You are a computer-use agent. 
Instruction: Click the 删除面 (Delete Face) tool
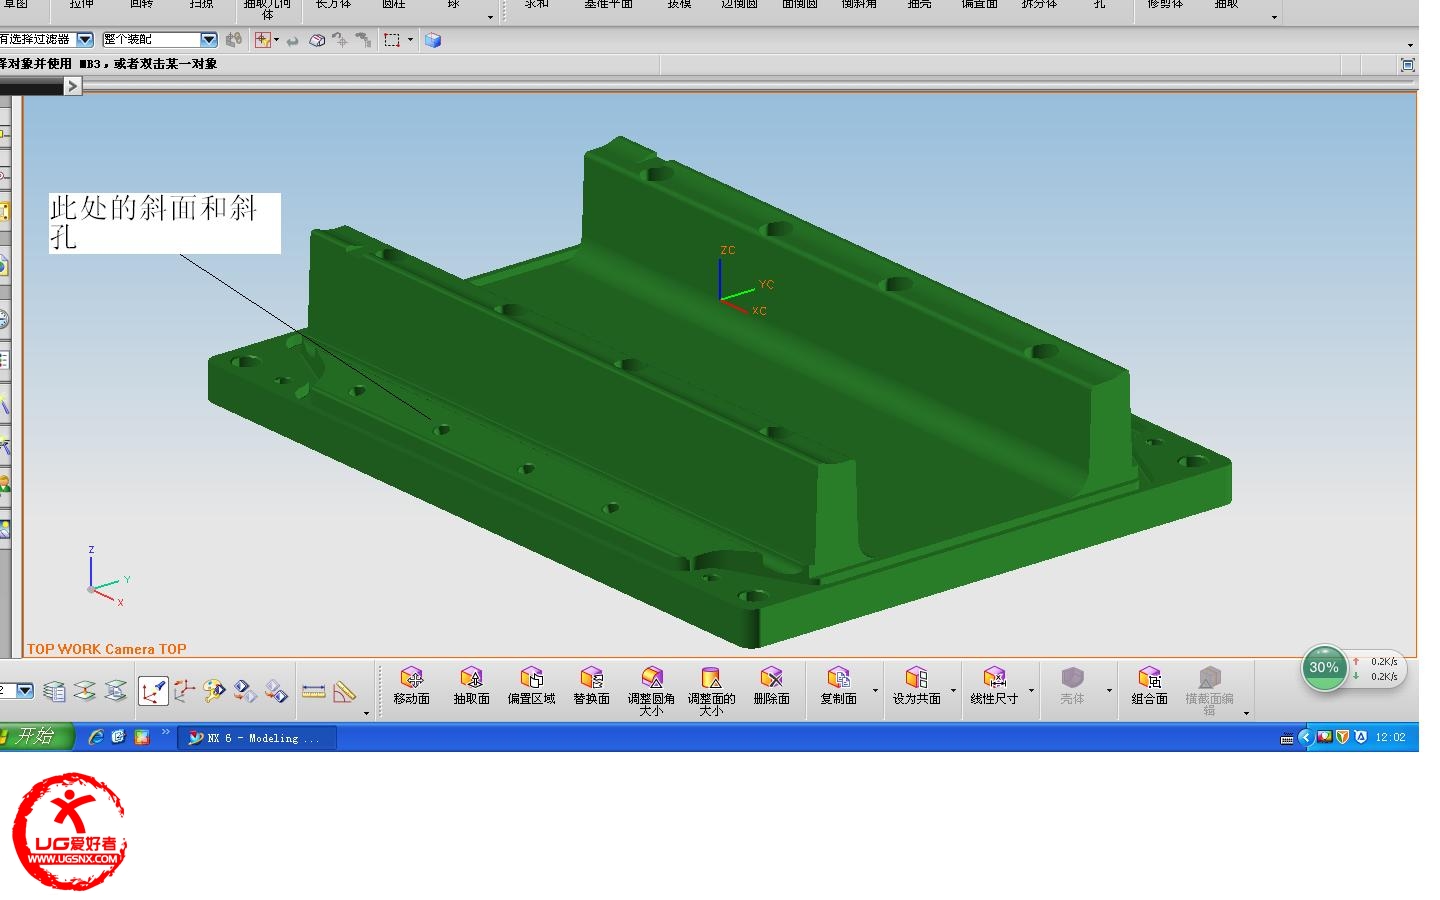[x=771, y=687]
